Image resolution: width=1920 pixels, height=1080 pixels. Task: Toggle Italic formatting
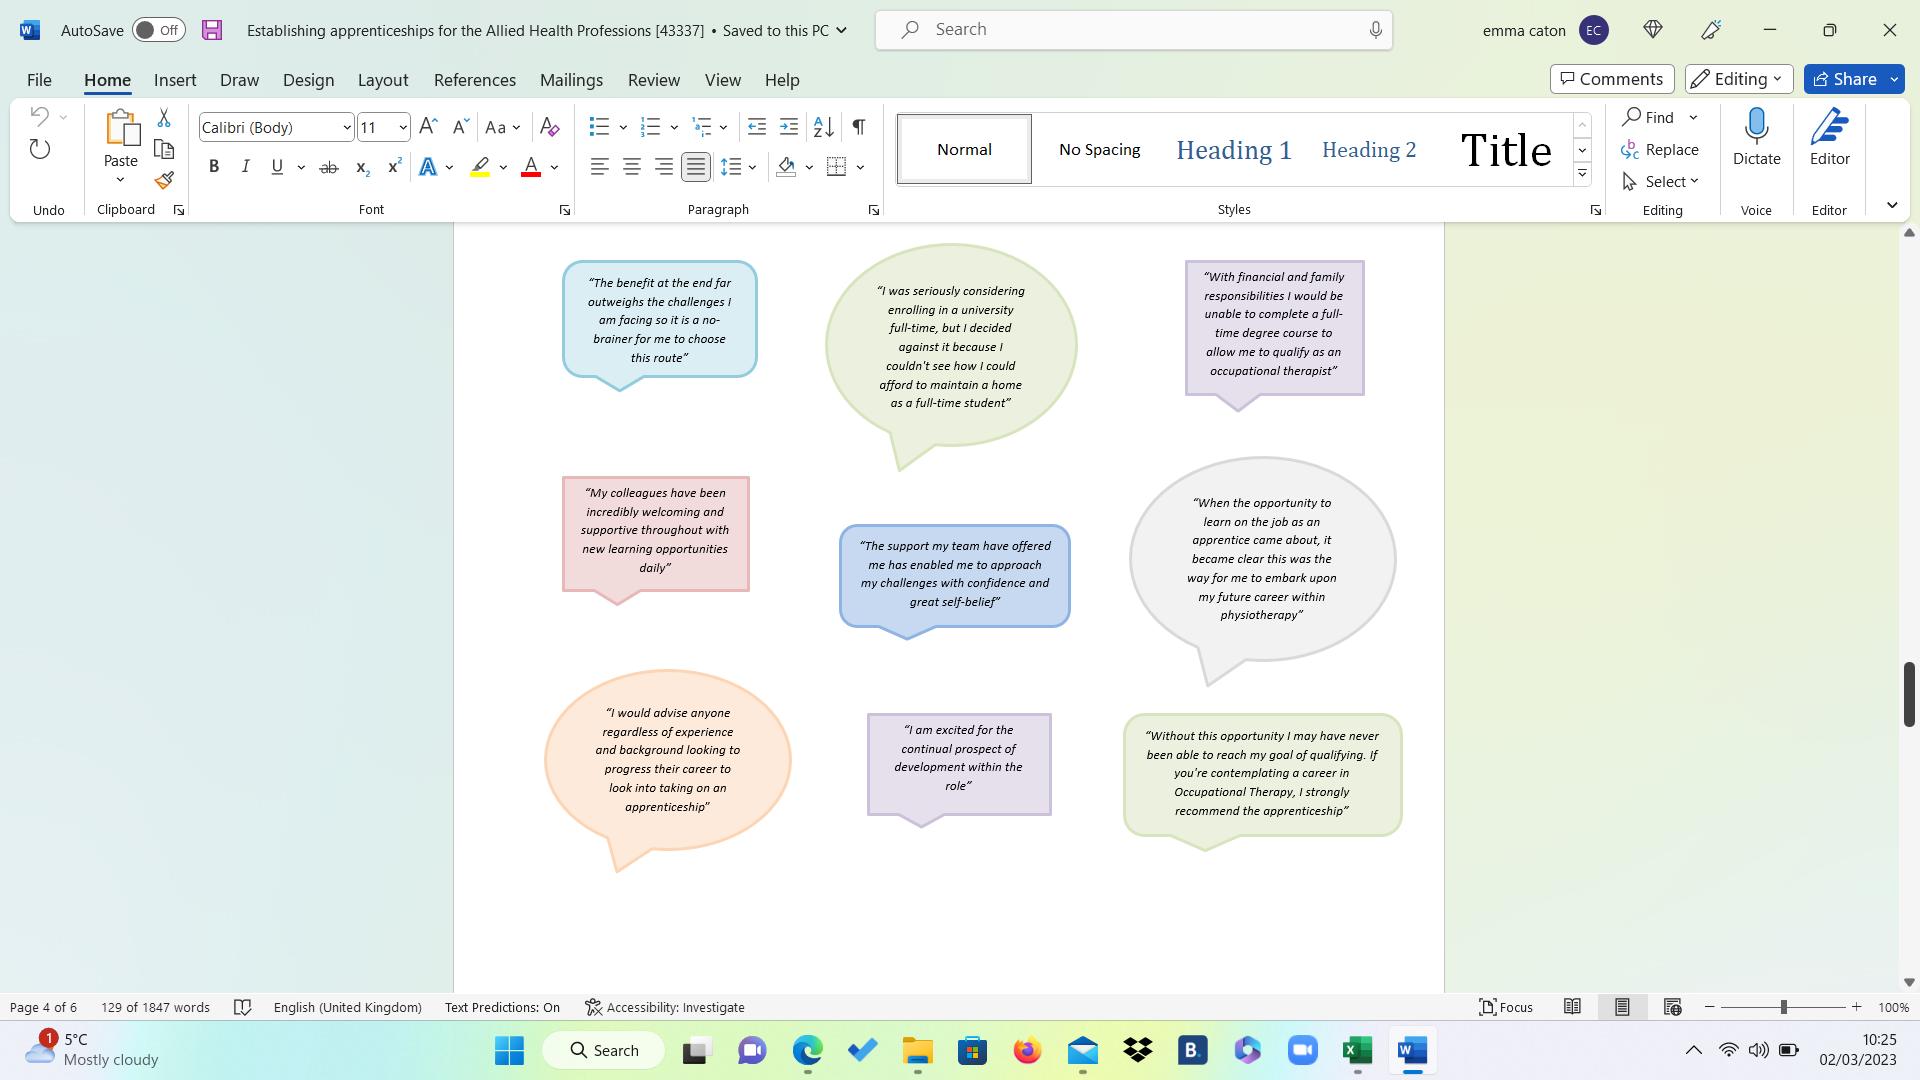pos(245,167)
